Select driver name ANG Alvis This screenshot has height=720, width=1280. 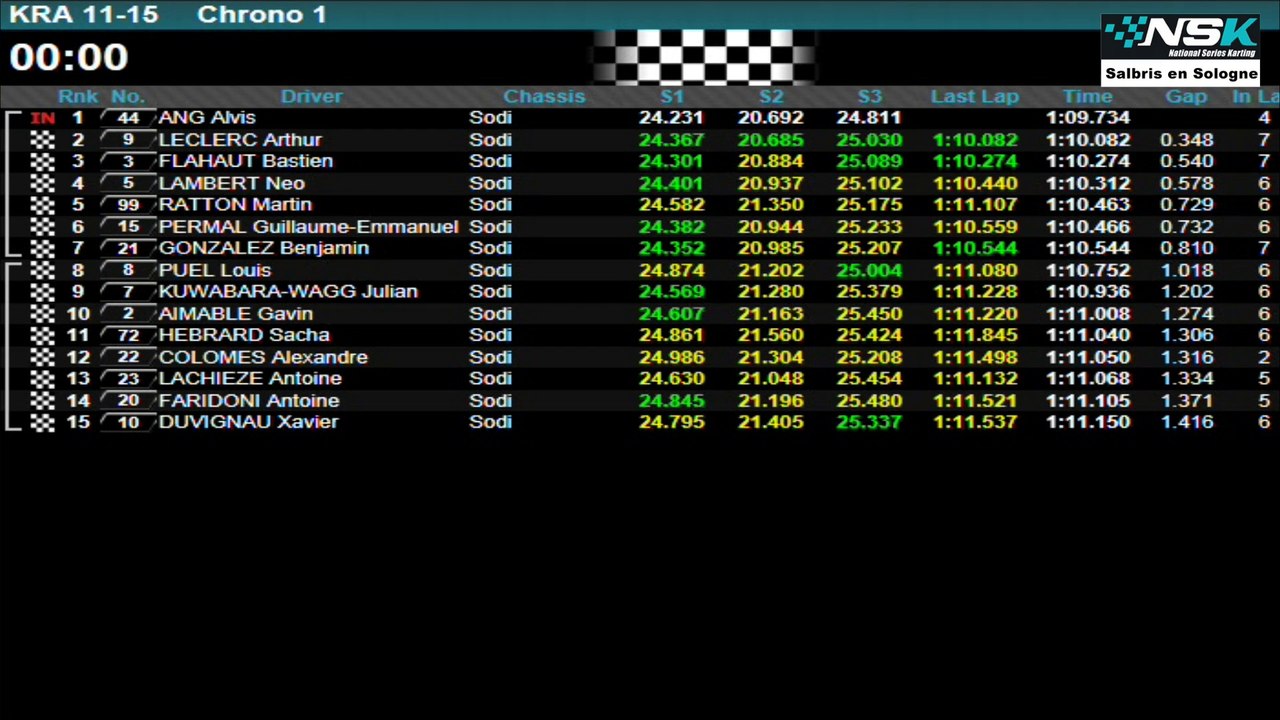[x=207, y=118]
